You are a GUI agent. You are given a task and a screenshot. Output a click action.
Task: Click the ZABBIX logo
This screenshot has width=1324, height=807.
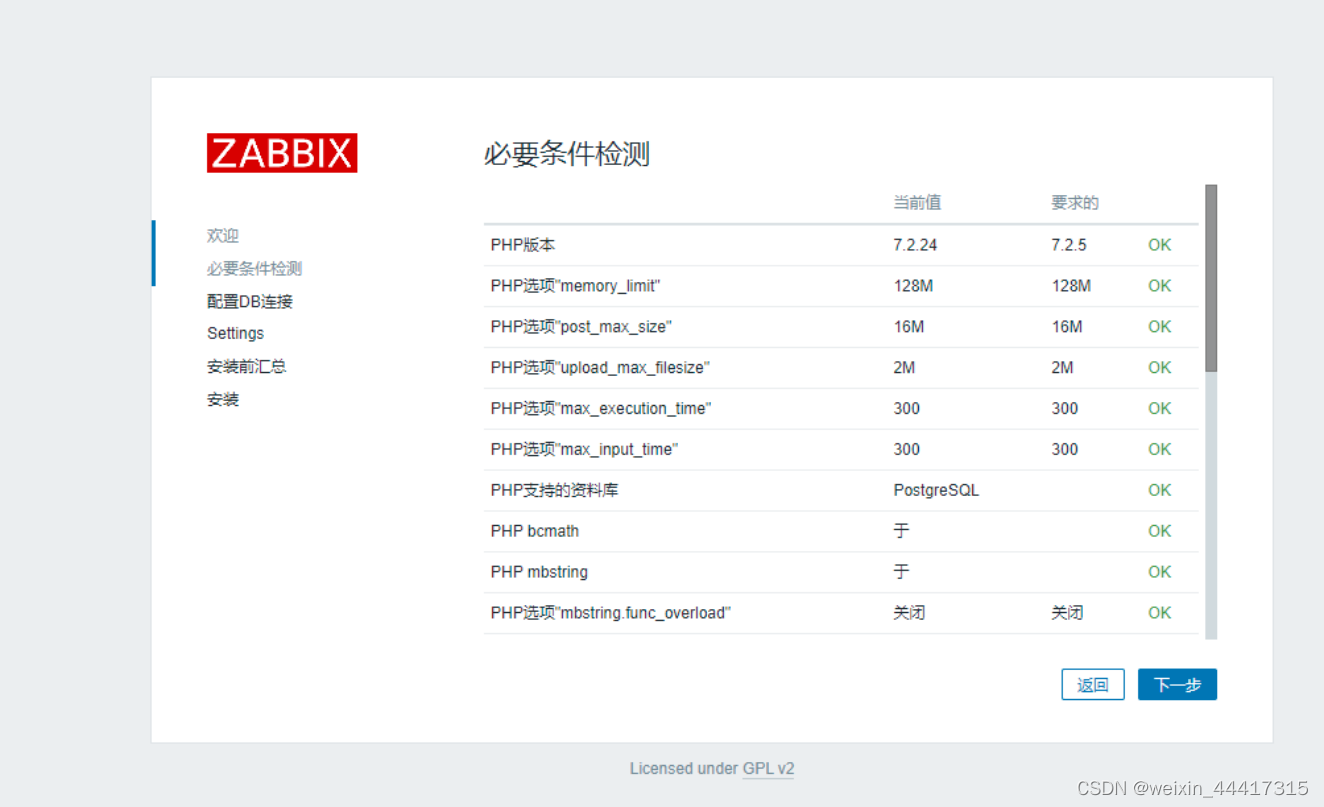pos(281,152)
